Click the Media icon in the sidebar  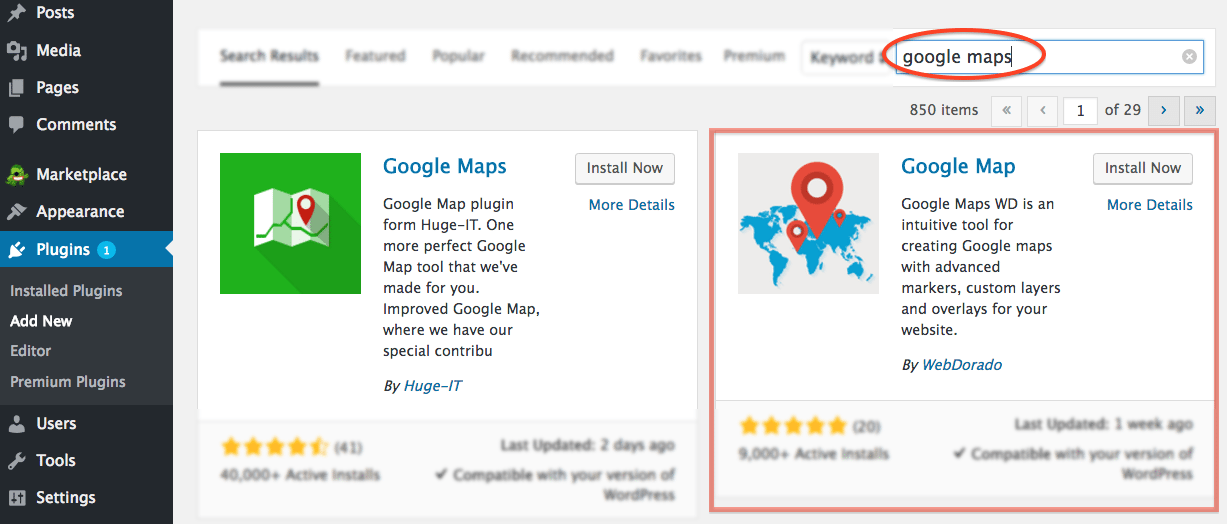[x=16, y=50]
